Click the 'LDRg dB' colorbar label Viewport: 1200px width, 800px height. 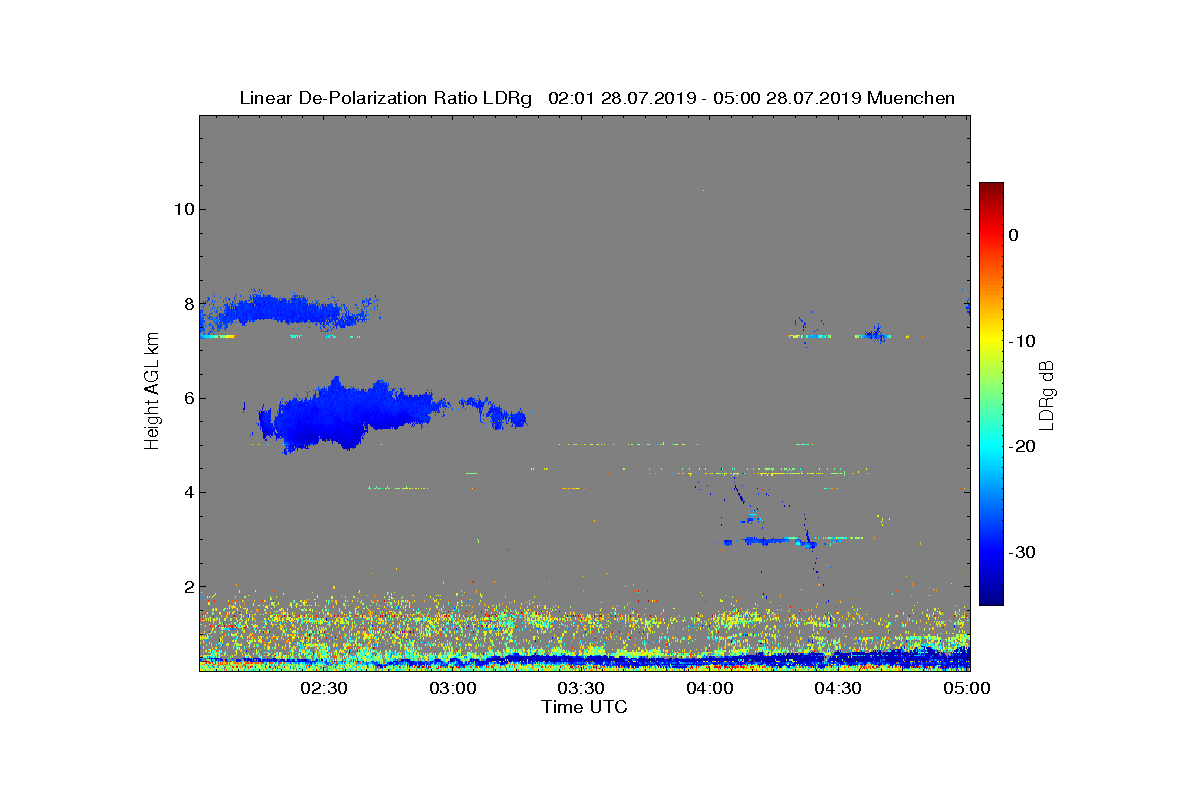(x=1046, y=394)
